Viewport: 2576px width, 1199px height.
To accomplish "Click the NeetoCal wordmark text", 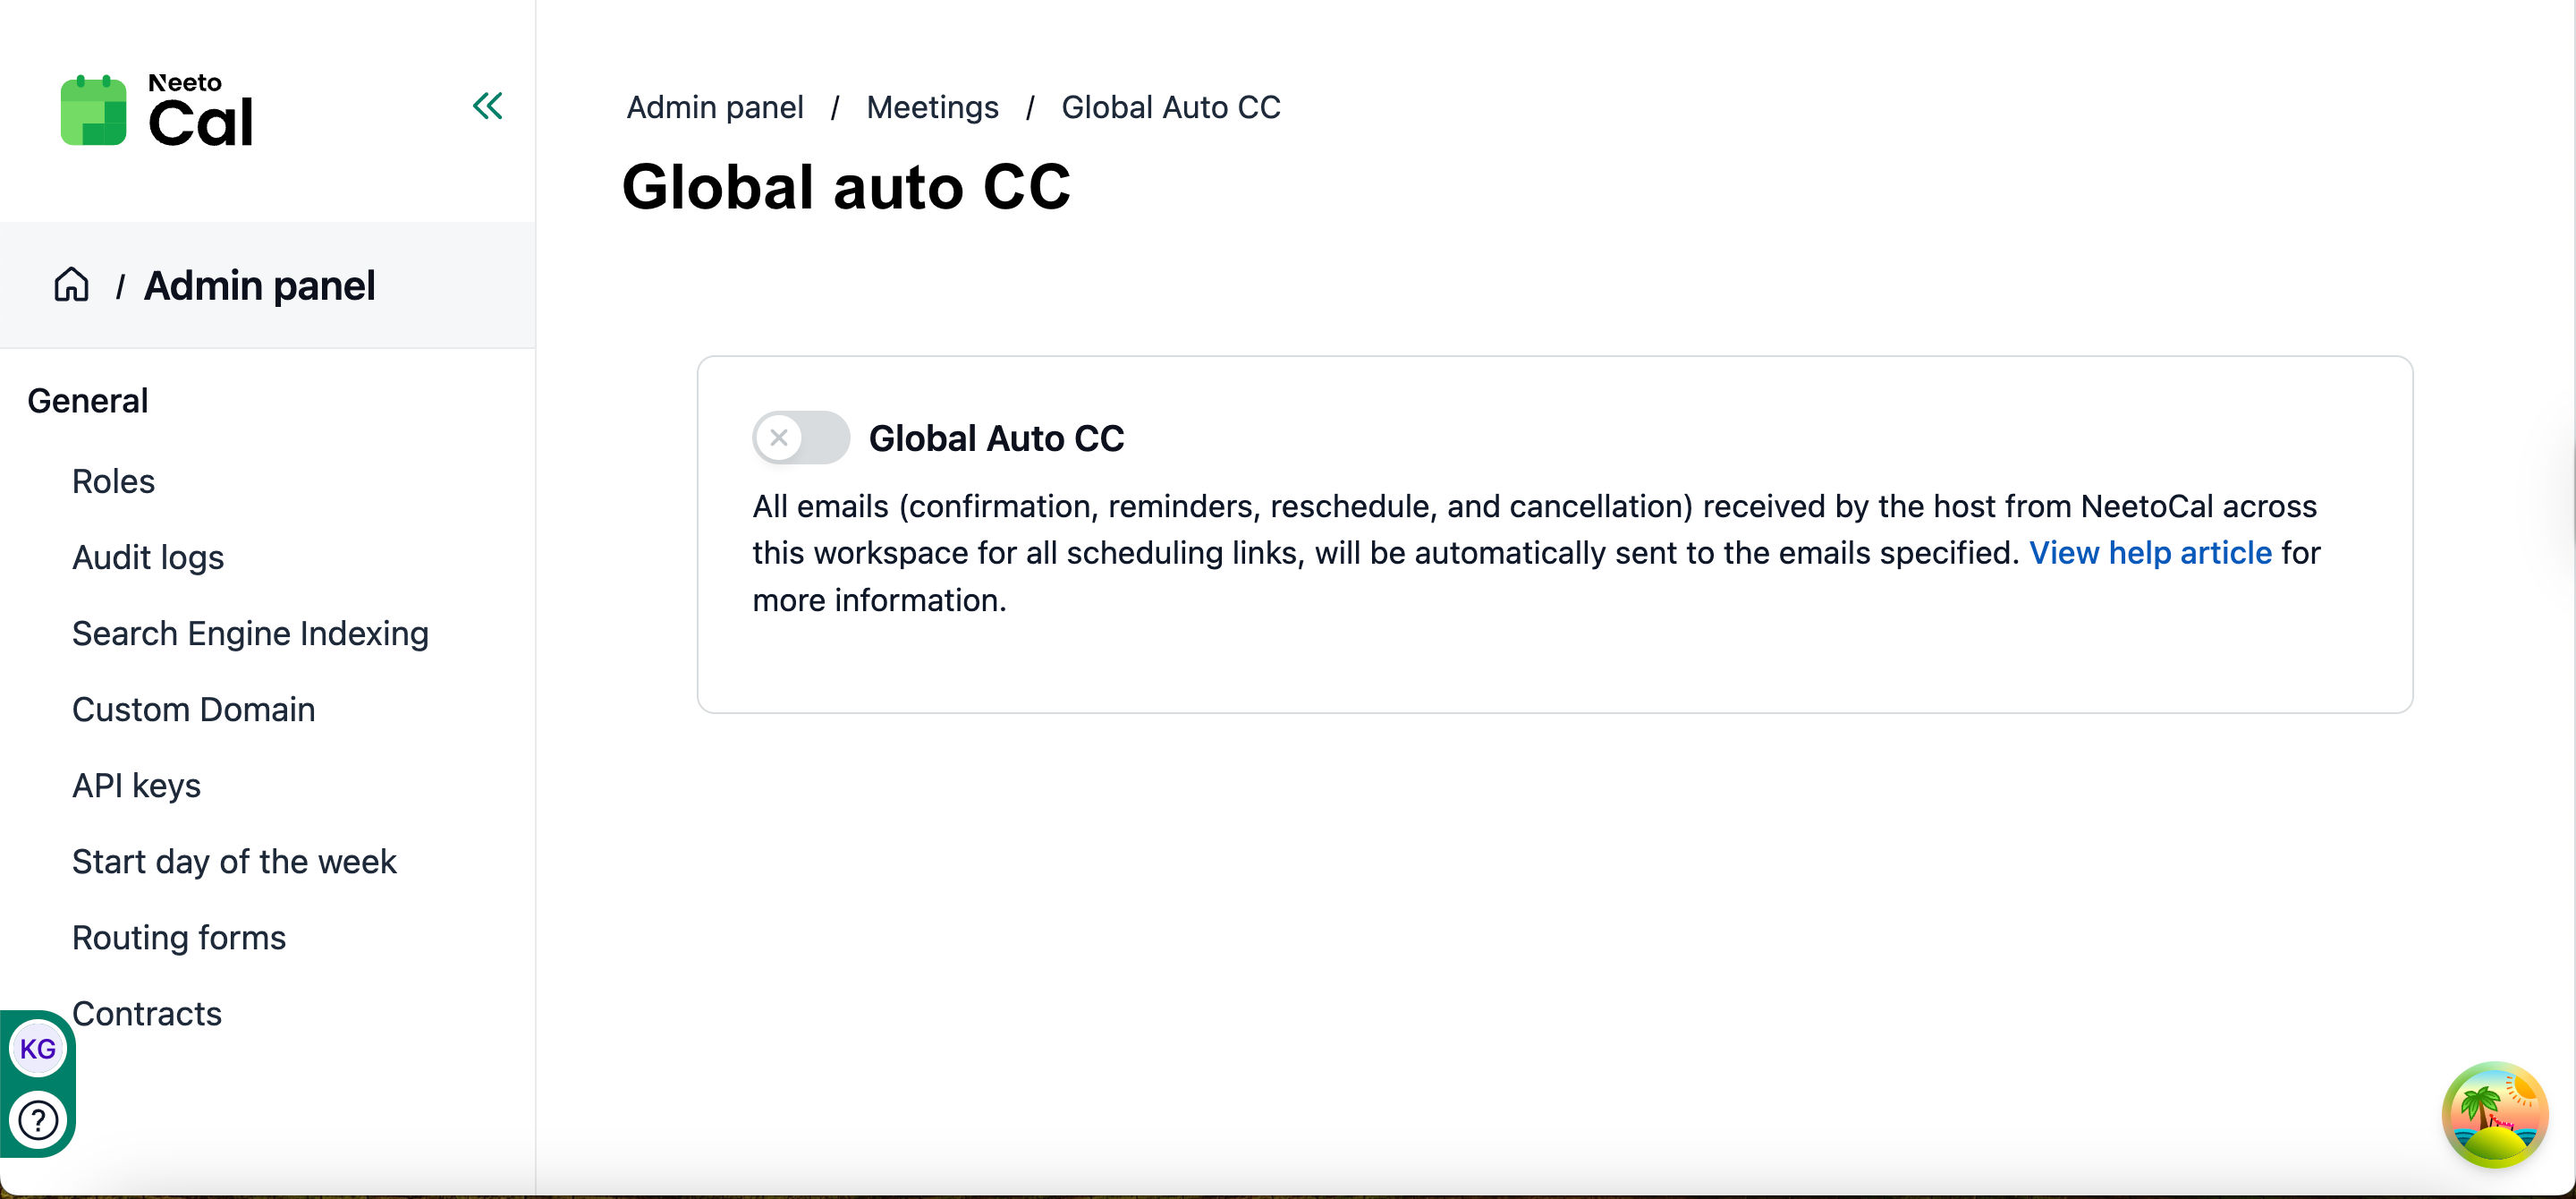I will pyautogui.click(x=200, y=112).
